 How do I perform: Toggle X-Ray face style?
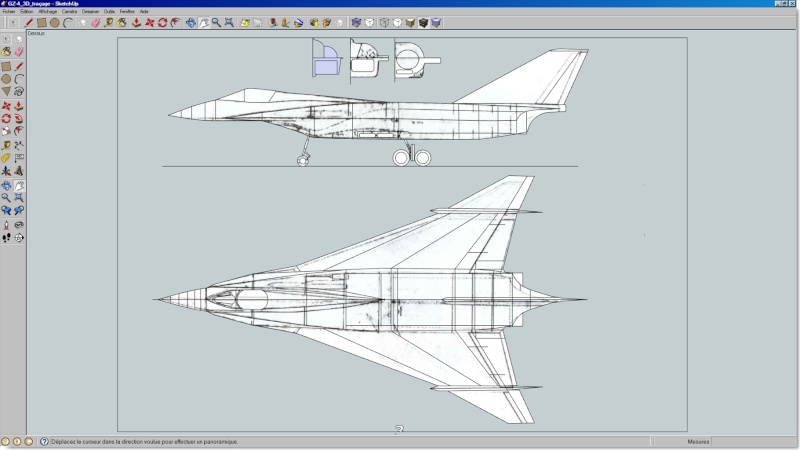[x=356, y=22]
